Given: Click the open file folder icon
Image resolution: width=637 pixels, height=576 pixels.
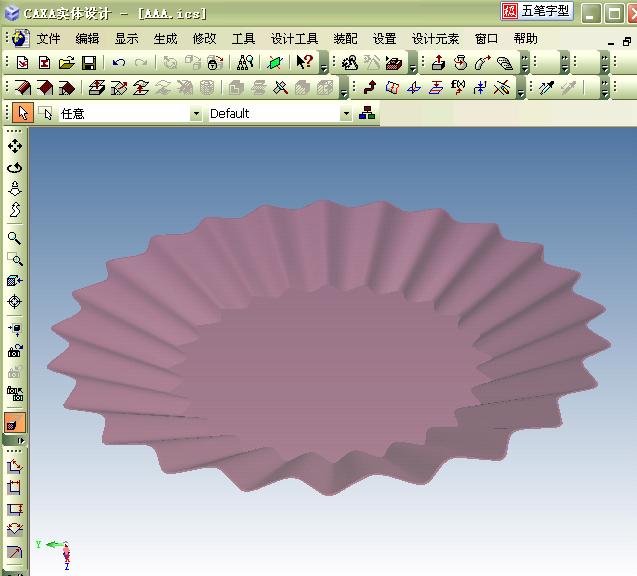Looking at the screenshot, I should click(x=67, y=63).
